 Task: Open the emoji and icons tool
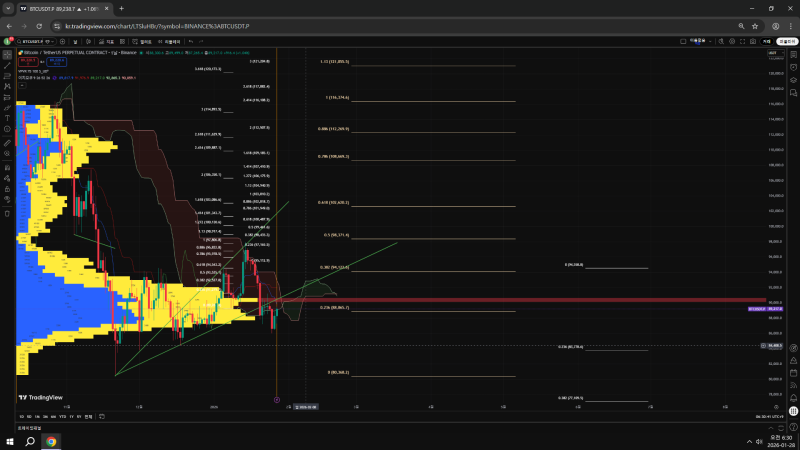coord(7,129)
